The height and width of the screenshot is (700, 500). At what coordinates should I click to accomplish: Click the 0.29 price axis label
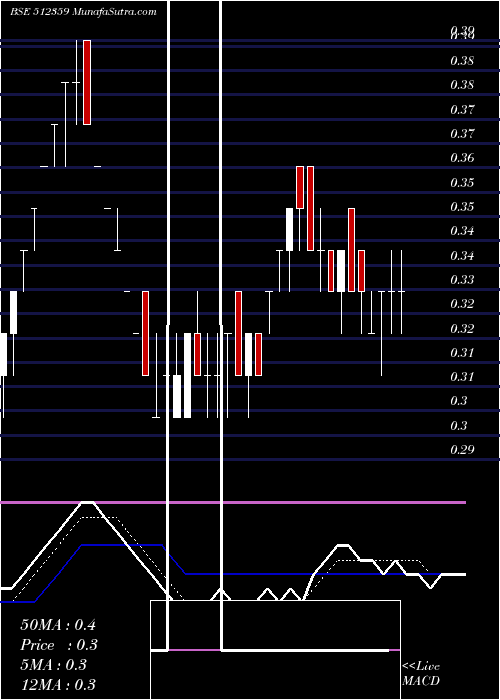click(x=462, y=450)
